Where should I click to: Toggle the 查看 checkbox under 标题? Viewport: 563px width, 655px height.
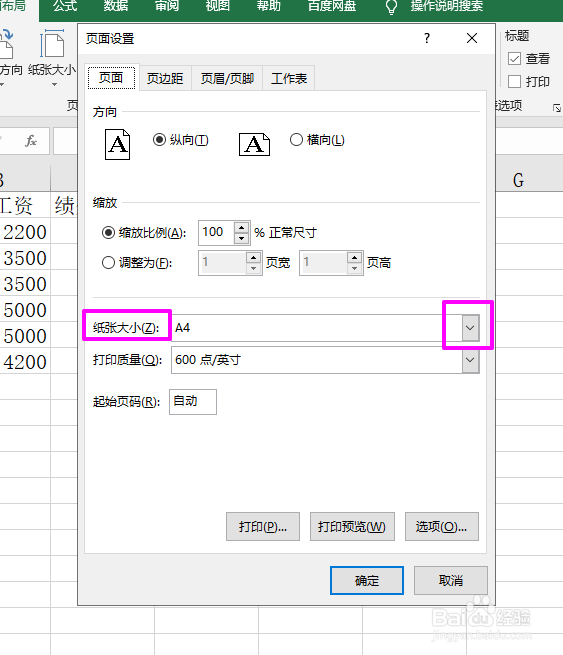click(x=515, y=58)
